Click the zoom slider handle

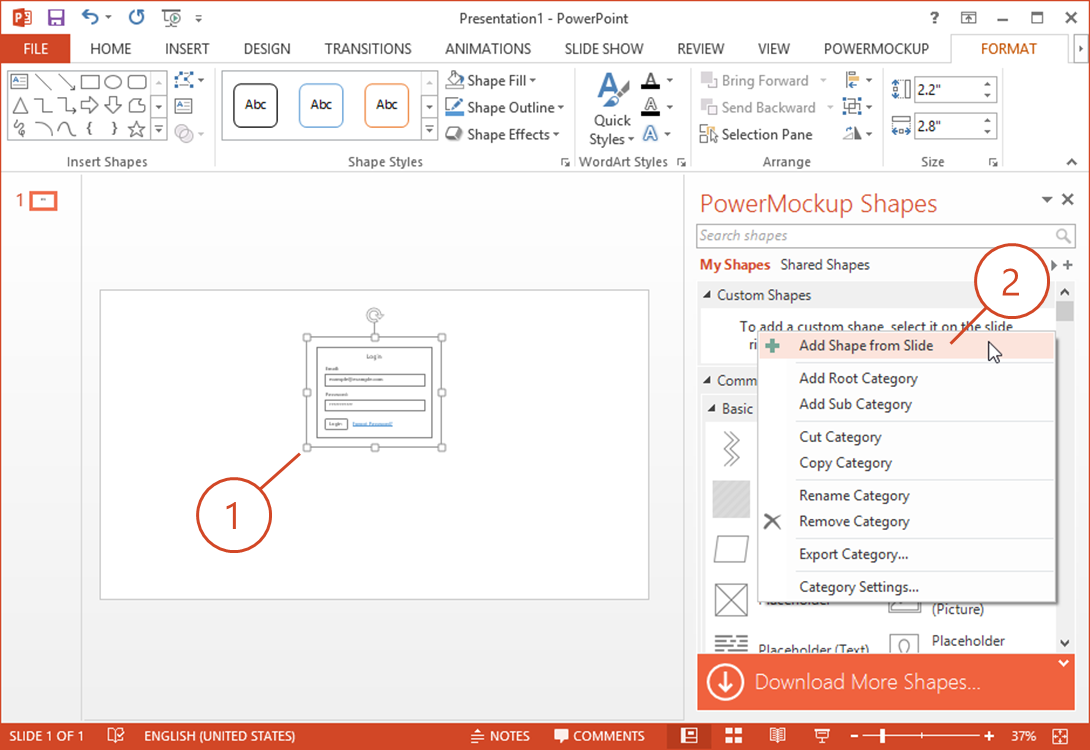pos(882,735)
